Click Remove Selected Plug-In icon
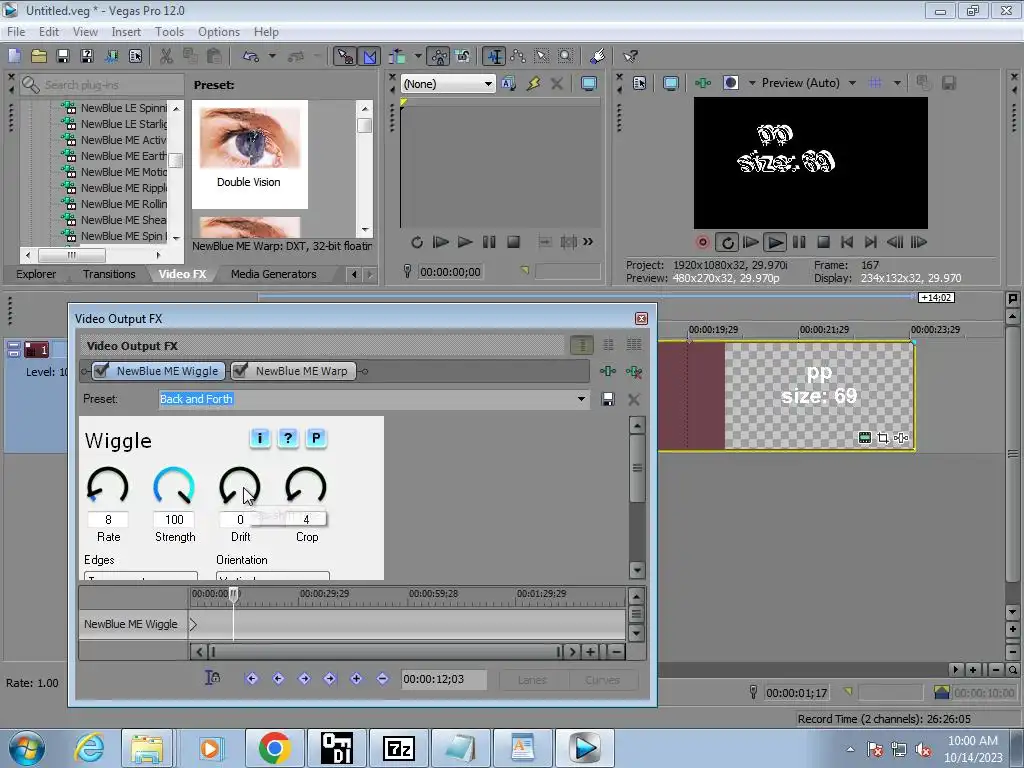The height and width of the screenshot is (768, 1024). [x=633, y=372]
